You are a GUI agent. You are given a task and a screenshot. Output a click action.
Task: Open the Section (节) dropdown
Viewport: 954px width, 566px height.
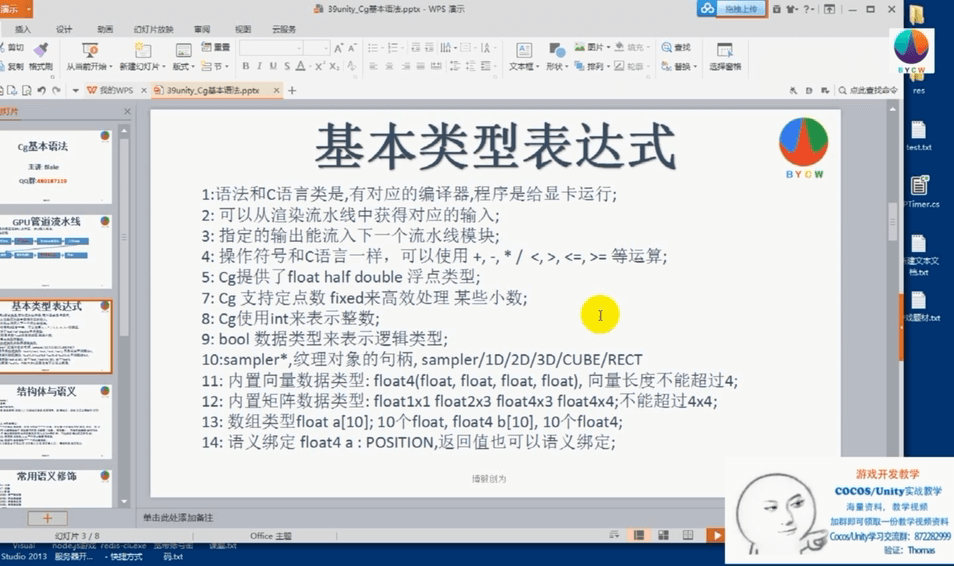(215, 66)
